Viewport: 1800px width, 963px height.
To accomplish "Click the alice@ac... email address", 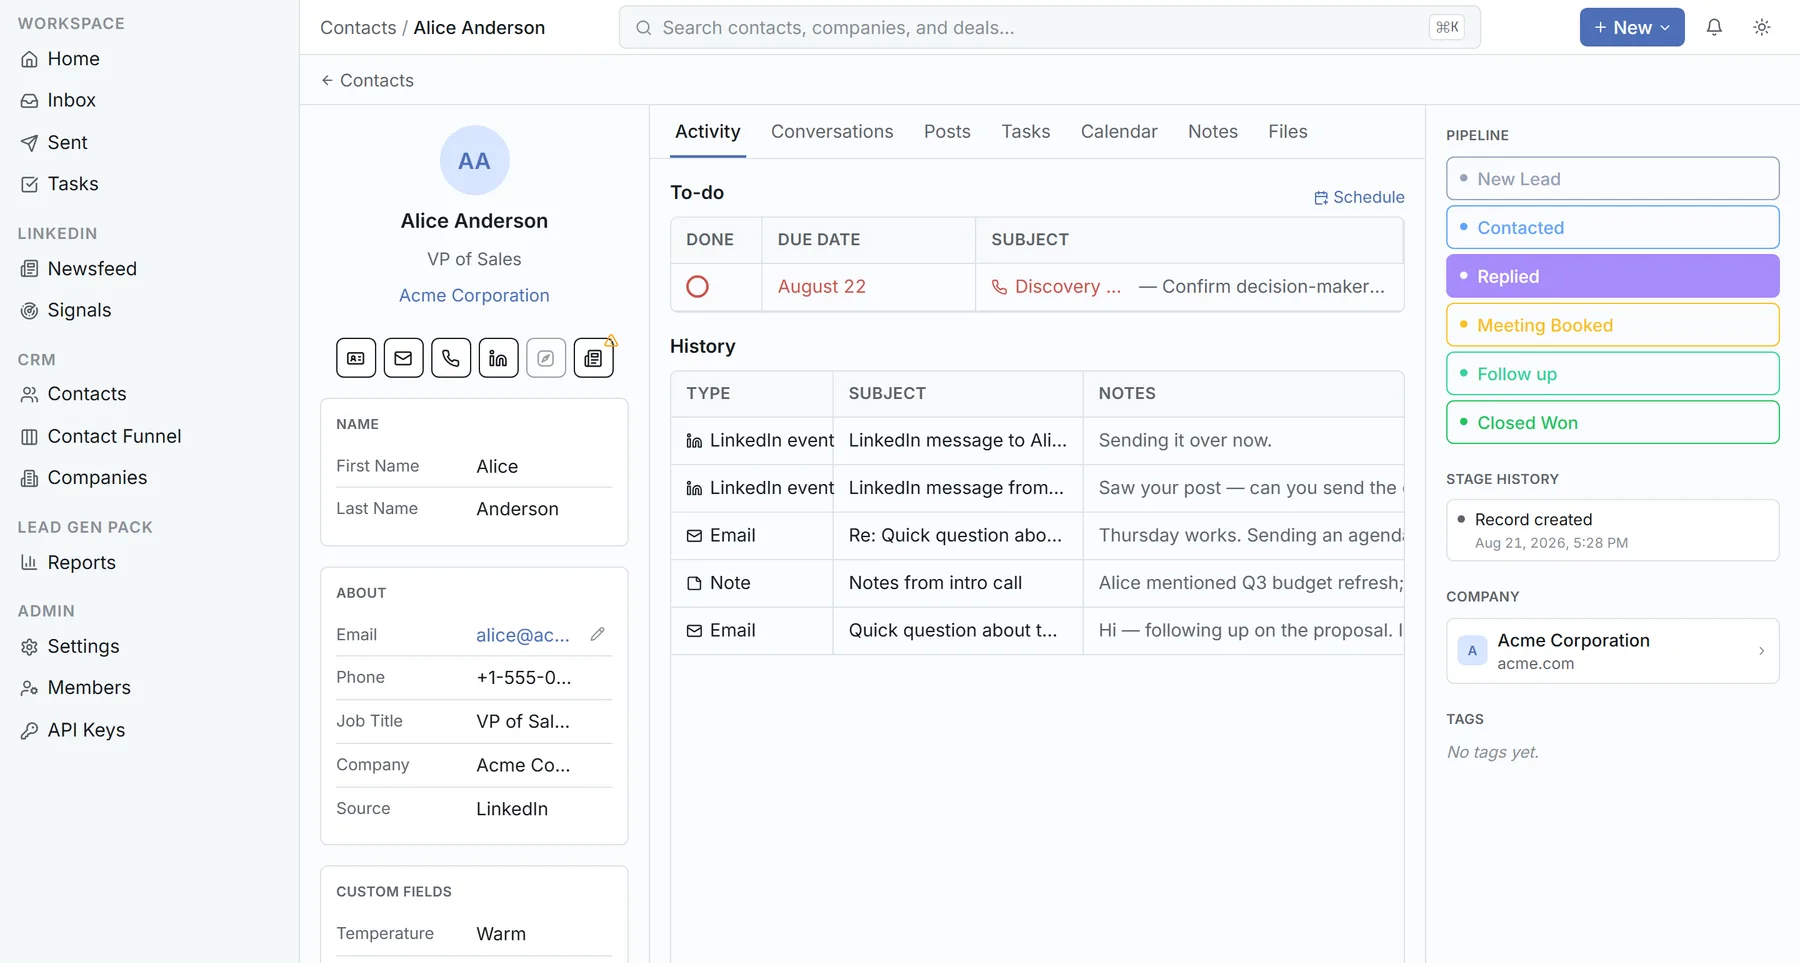I will [x=523, y=634].
